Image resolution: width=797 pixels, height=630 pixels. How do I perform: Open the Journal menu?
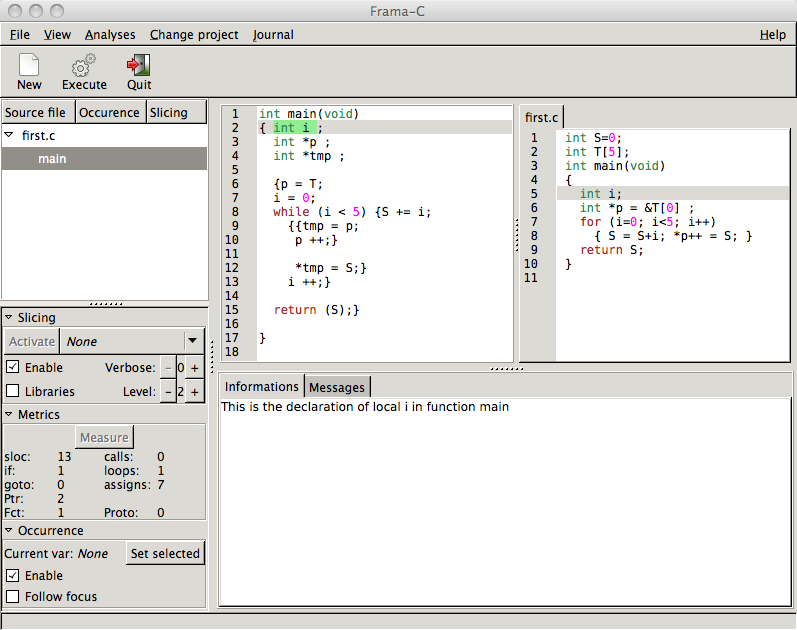point(273,35)
